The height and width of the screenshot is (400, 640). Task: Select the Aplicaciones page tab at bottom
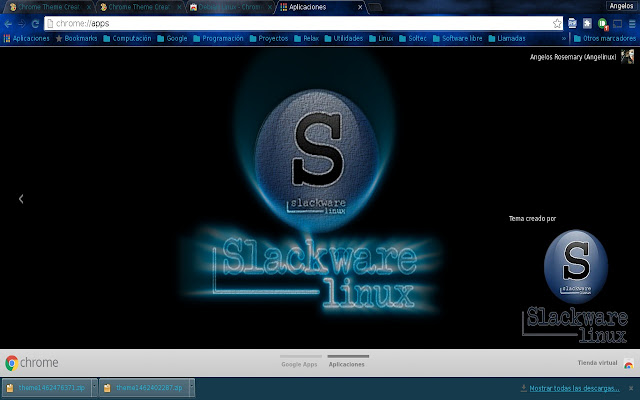(347, 362)
